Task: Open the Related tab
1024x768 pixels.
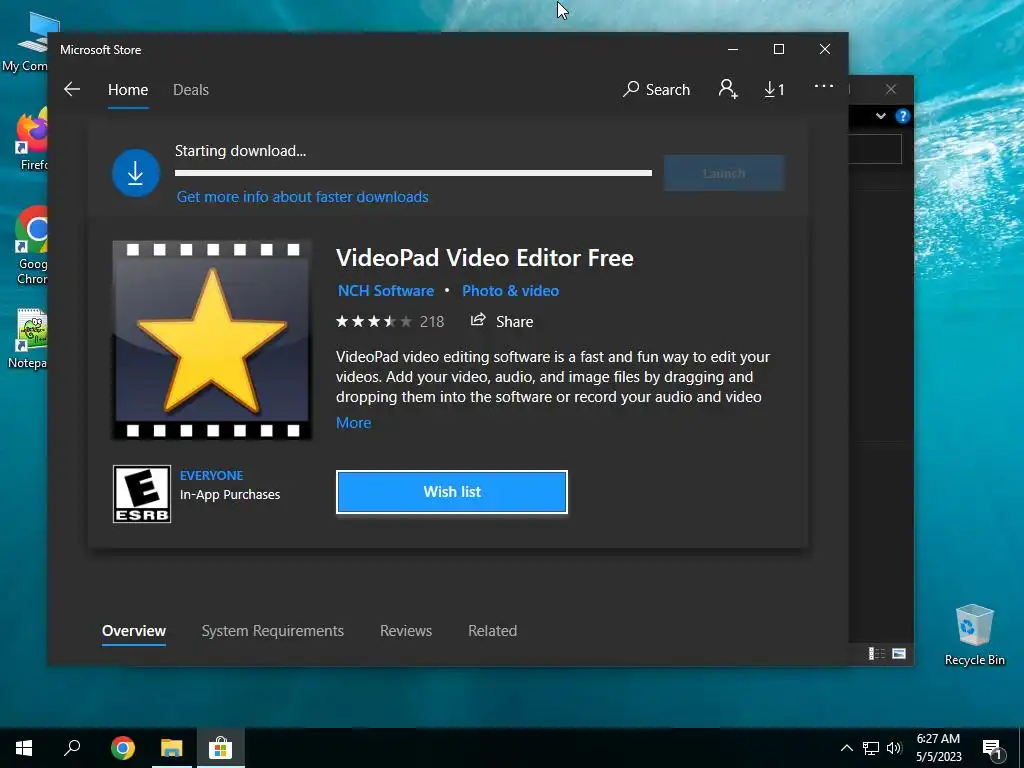Action: [492, 631]
